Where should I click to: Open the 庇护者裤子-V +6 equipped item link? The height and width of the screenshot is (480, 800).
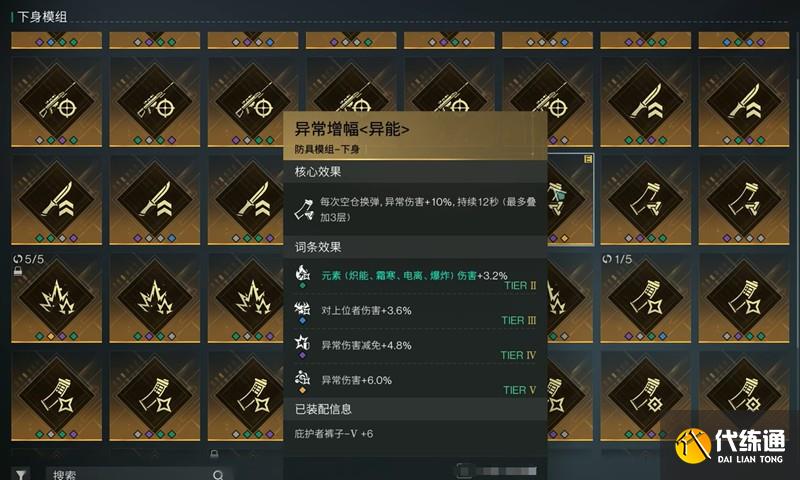[x=334, y=434]
